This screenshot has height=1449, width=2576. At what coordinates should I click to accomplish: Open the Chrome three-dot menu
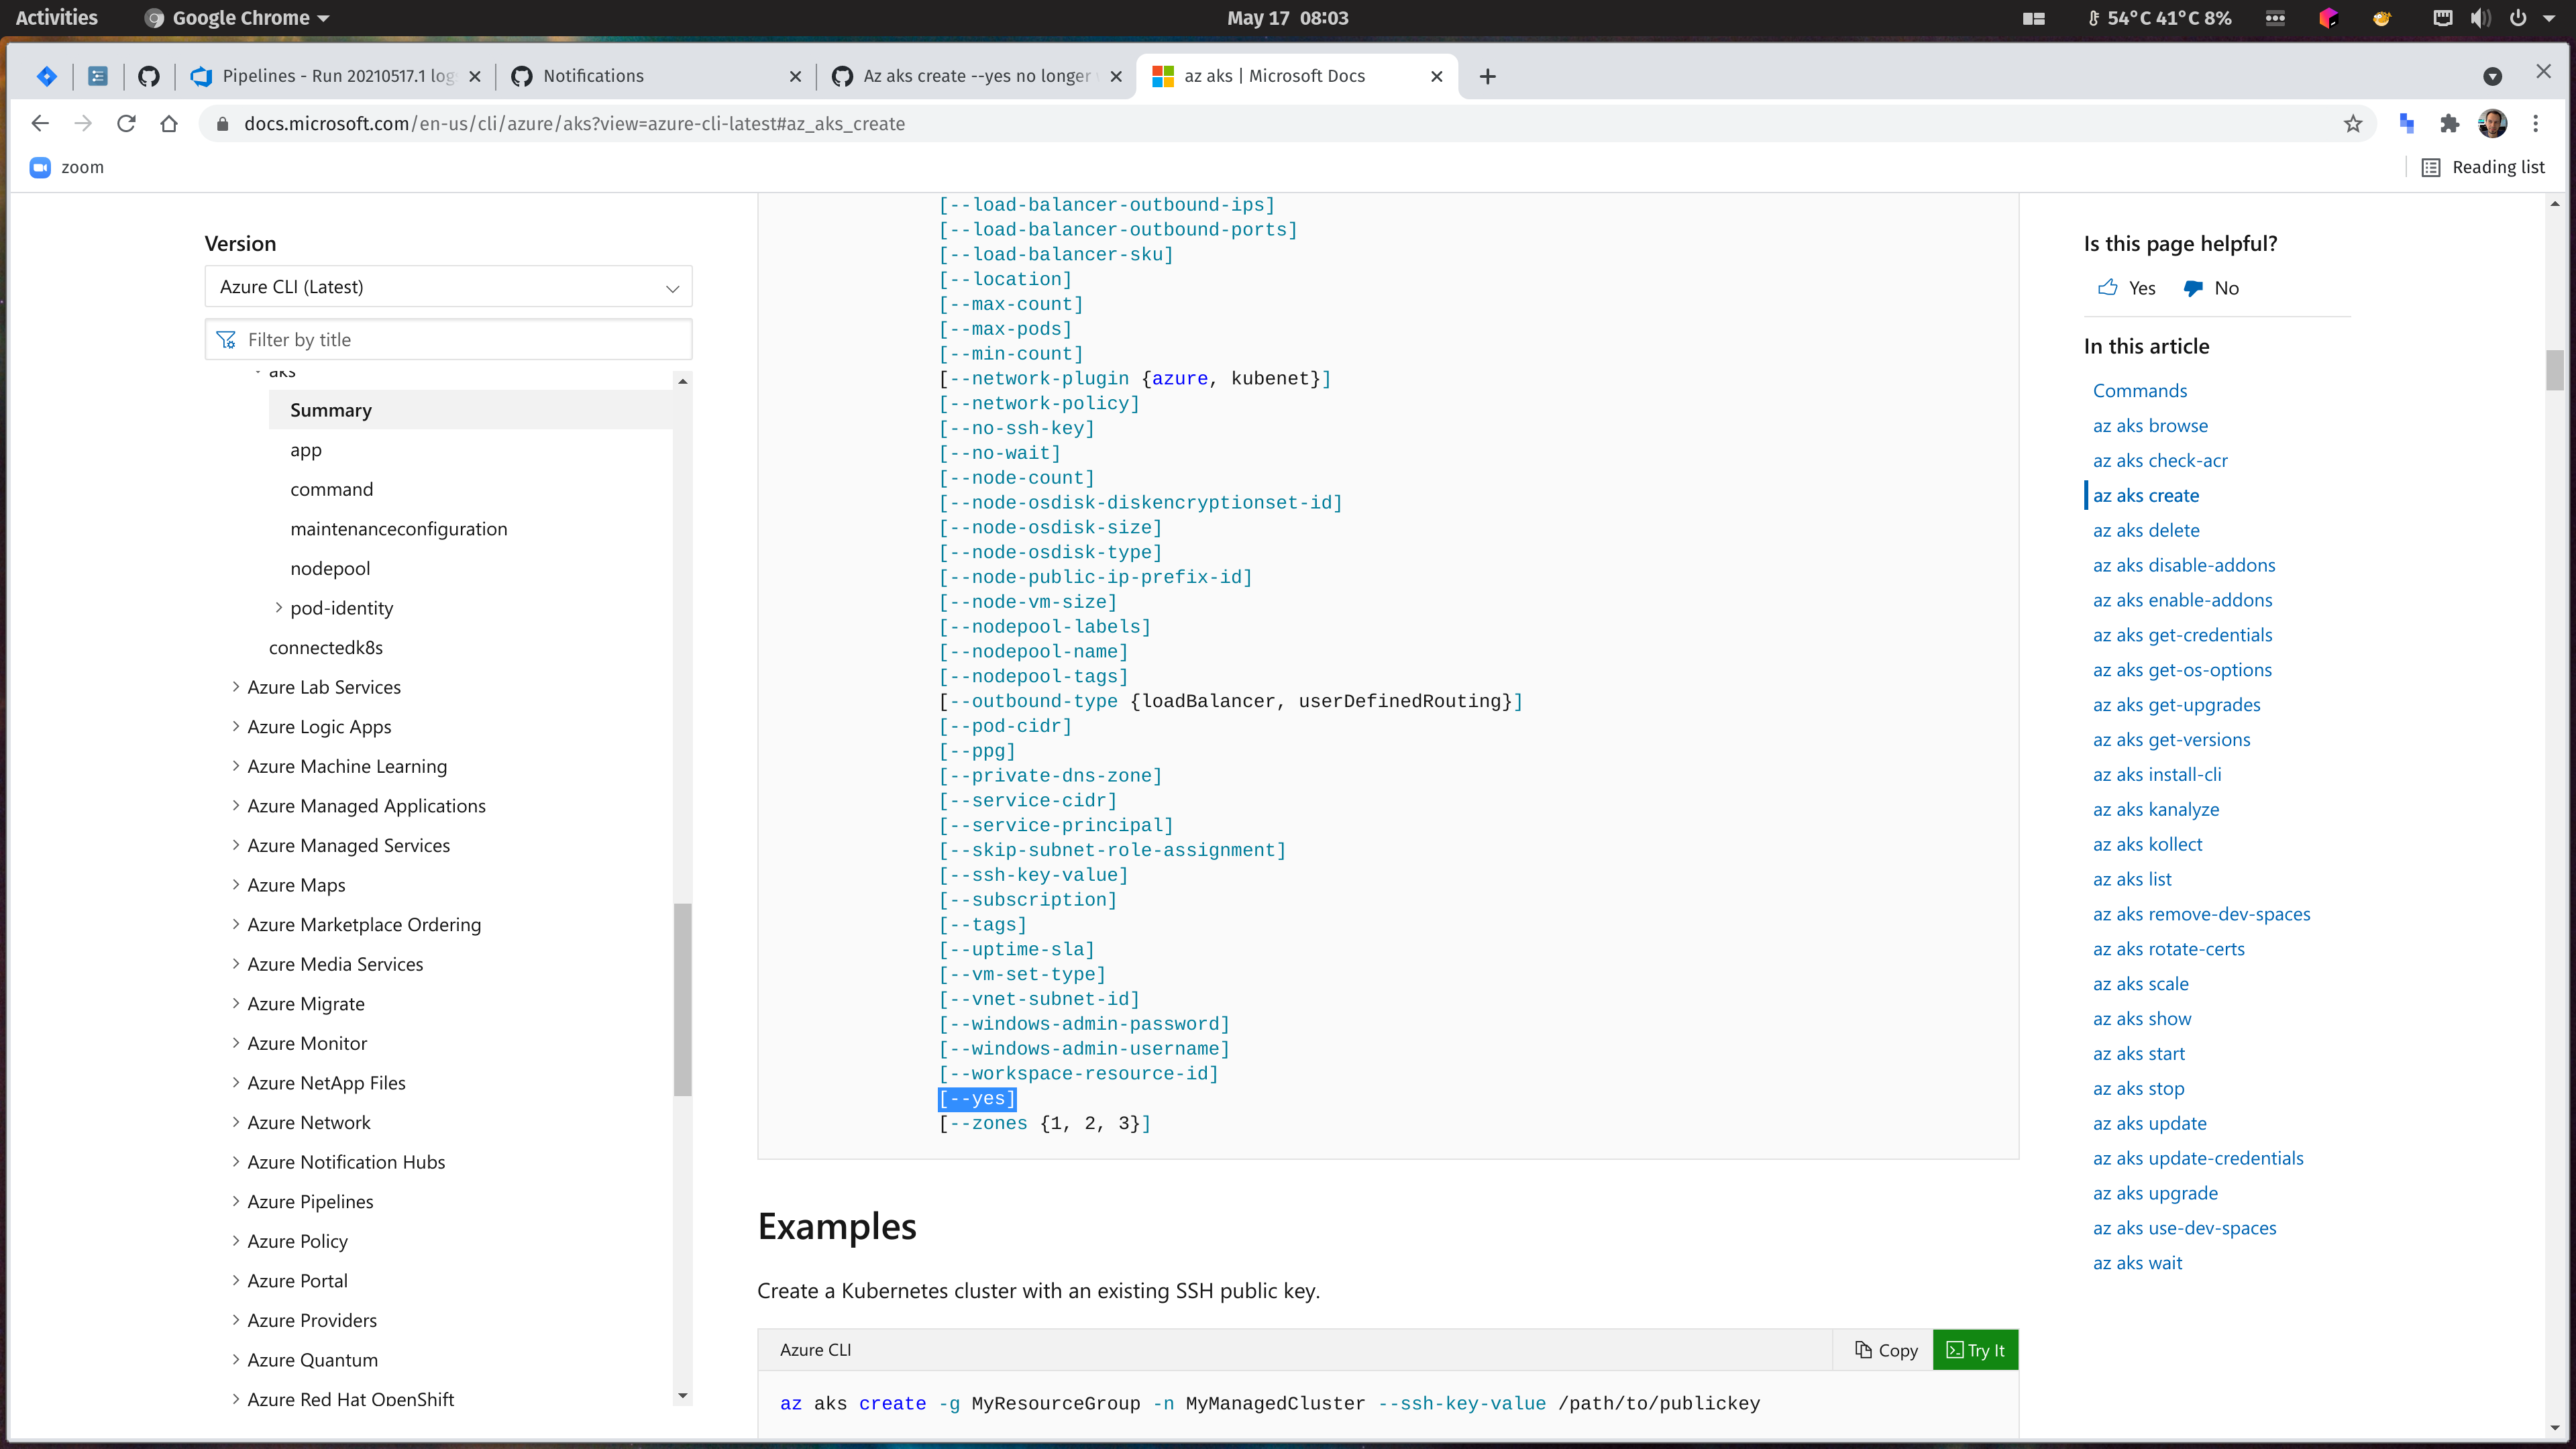tap(2535, 124)
